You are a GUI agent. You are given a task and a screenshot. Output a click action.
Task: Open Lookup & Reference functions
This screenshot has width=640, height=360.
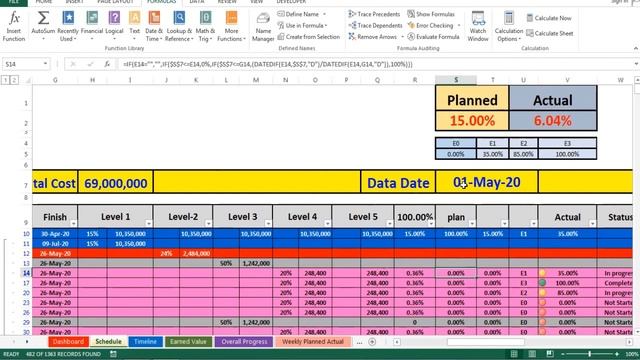point(179,26)
